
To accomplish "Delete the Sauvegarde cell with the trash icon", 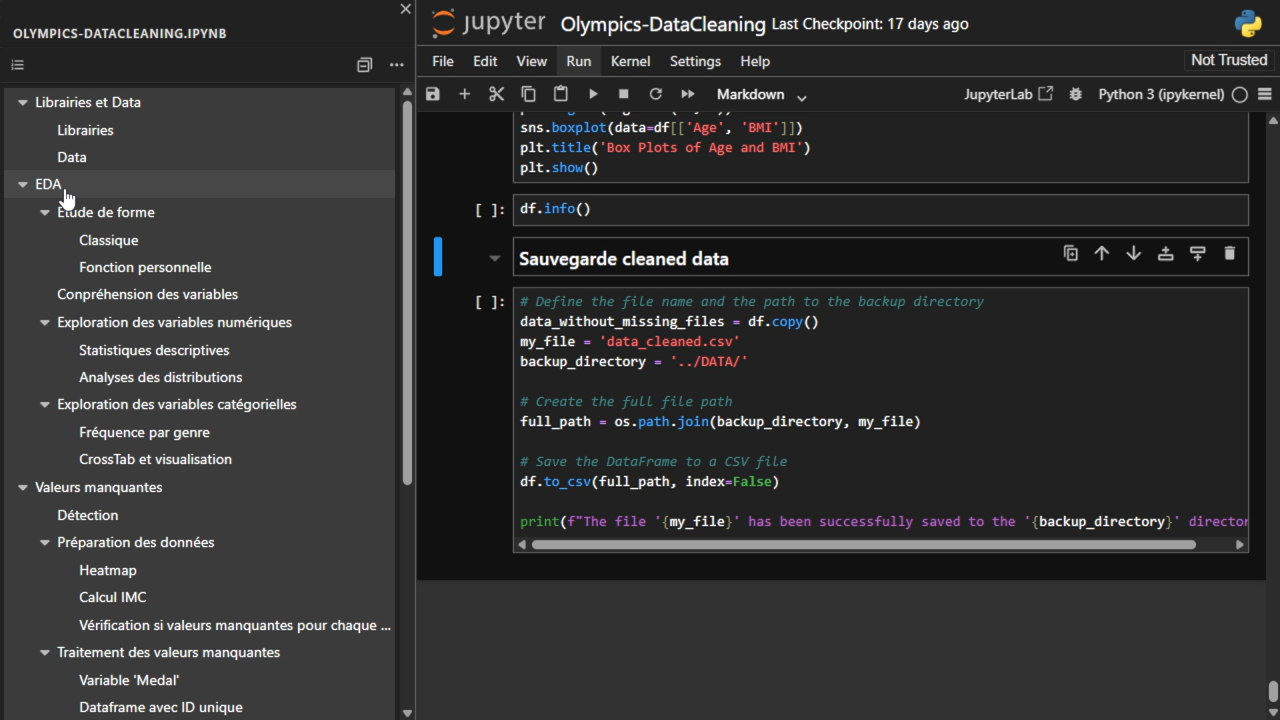I will 1229,254.
